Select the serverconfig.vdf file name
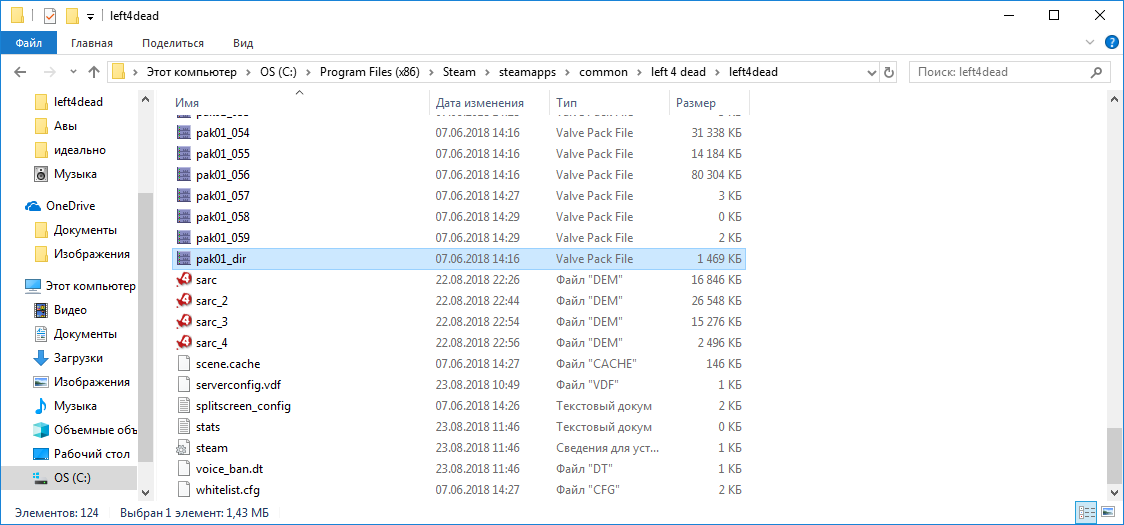Image resolution: width=1124 pixels, height=525 pixels. [238, 385]
